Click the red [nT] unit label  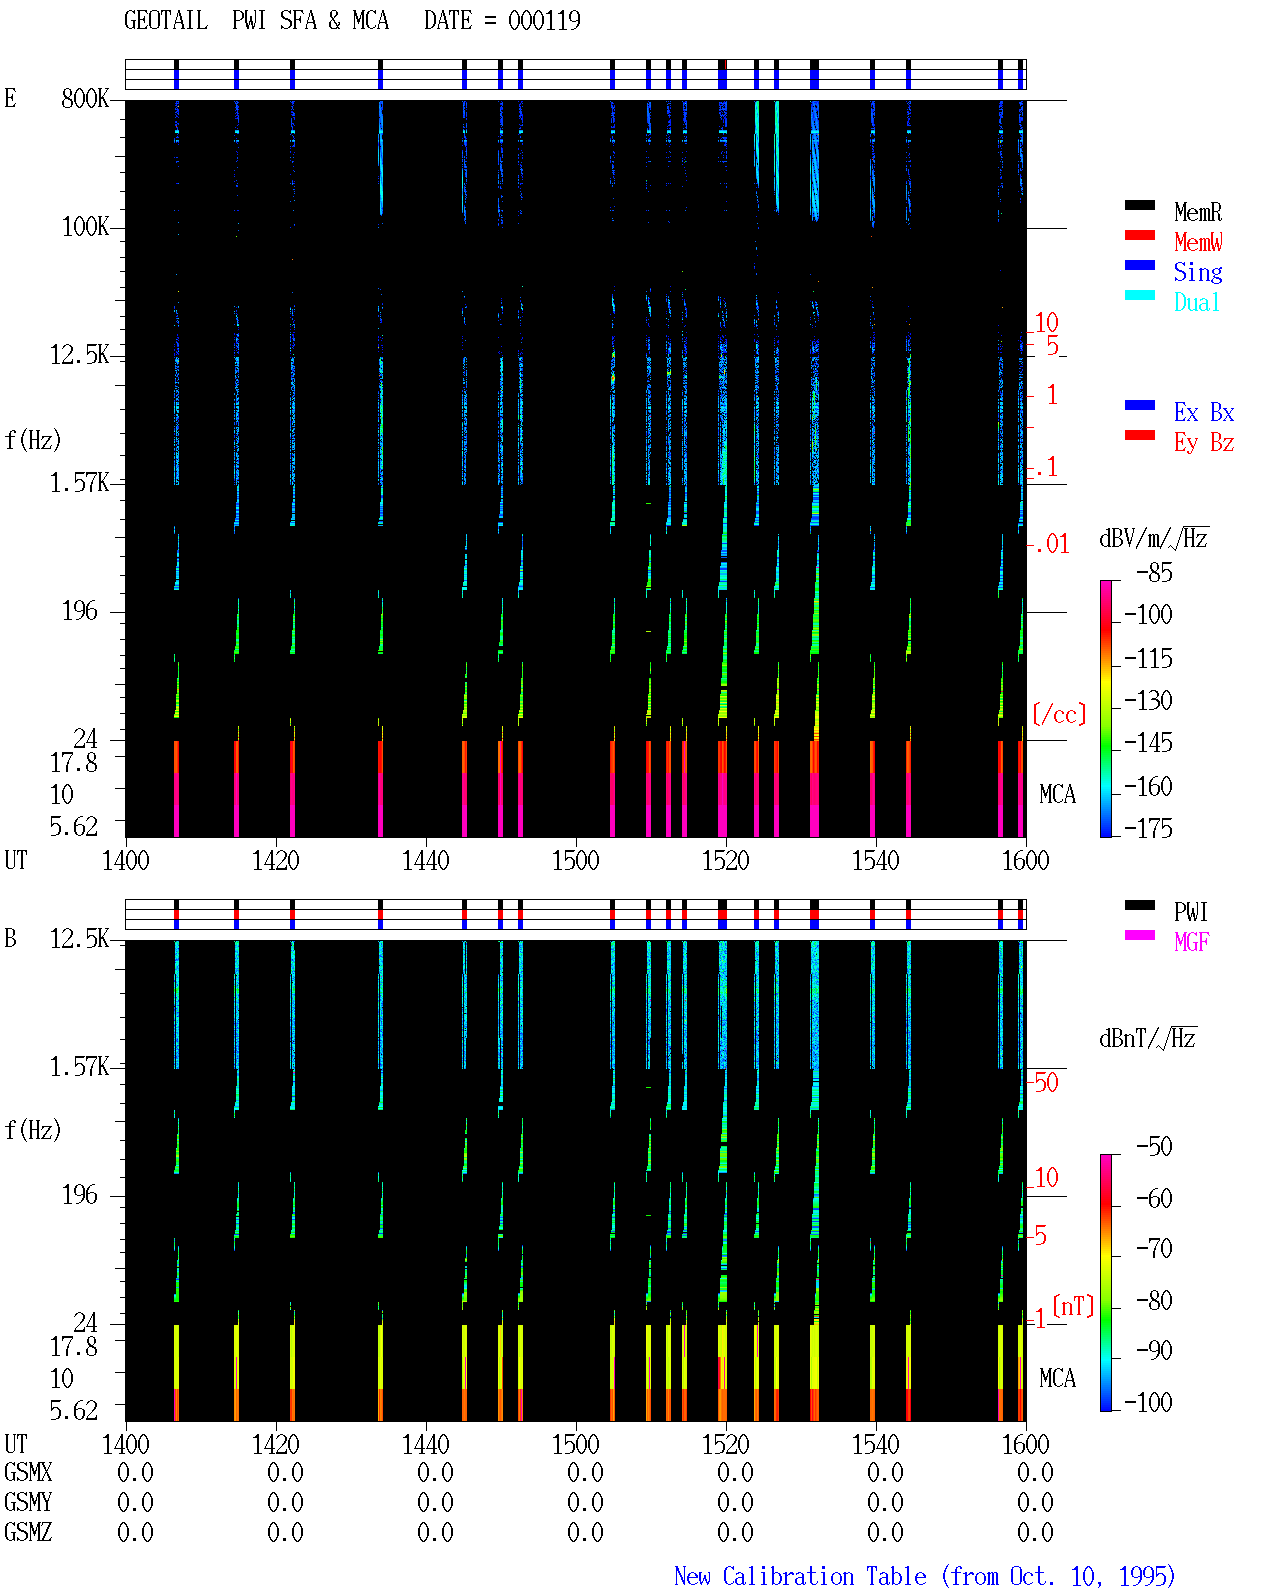tap(1074, 1306)
